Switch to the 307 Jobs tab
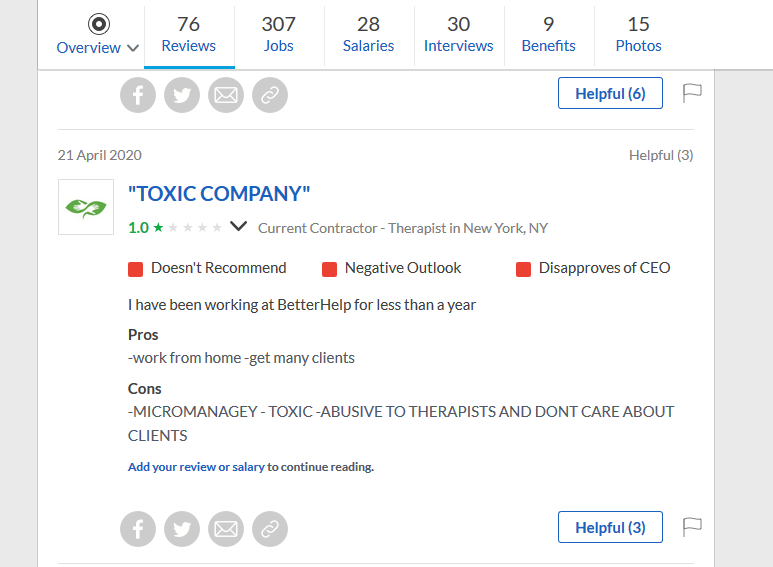Image resolution: width=773 pixels, height=567 pixels. point(279,34)
